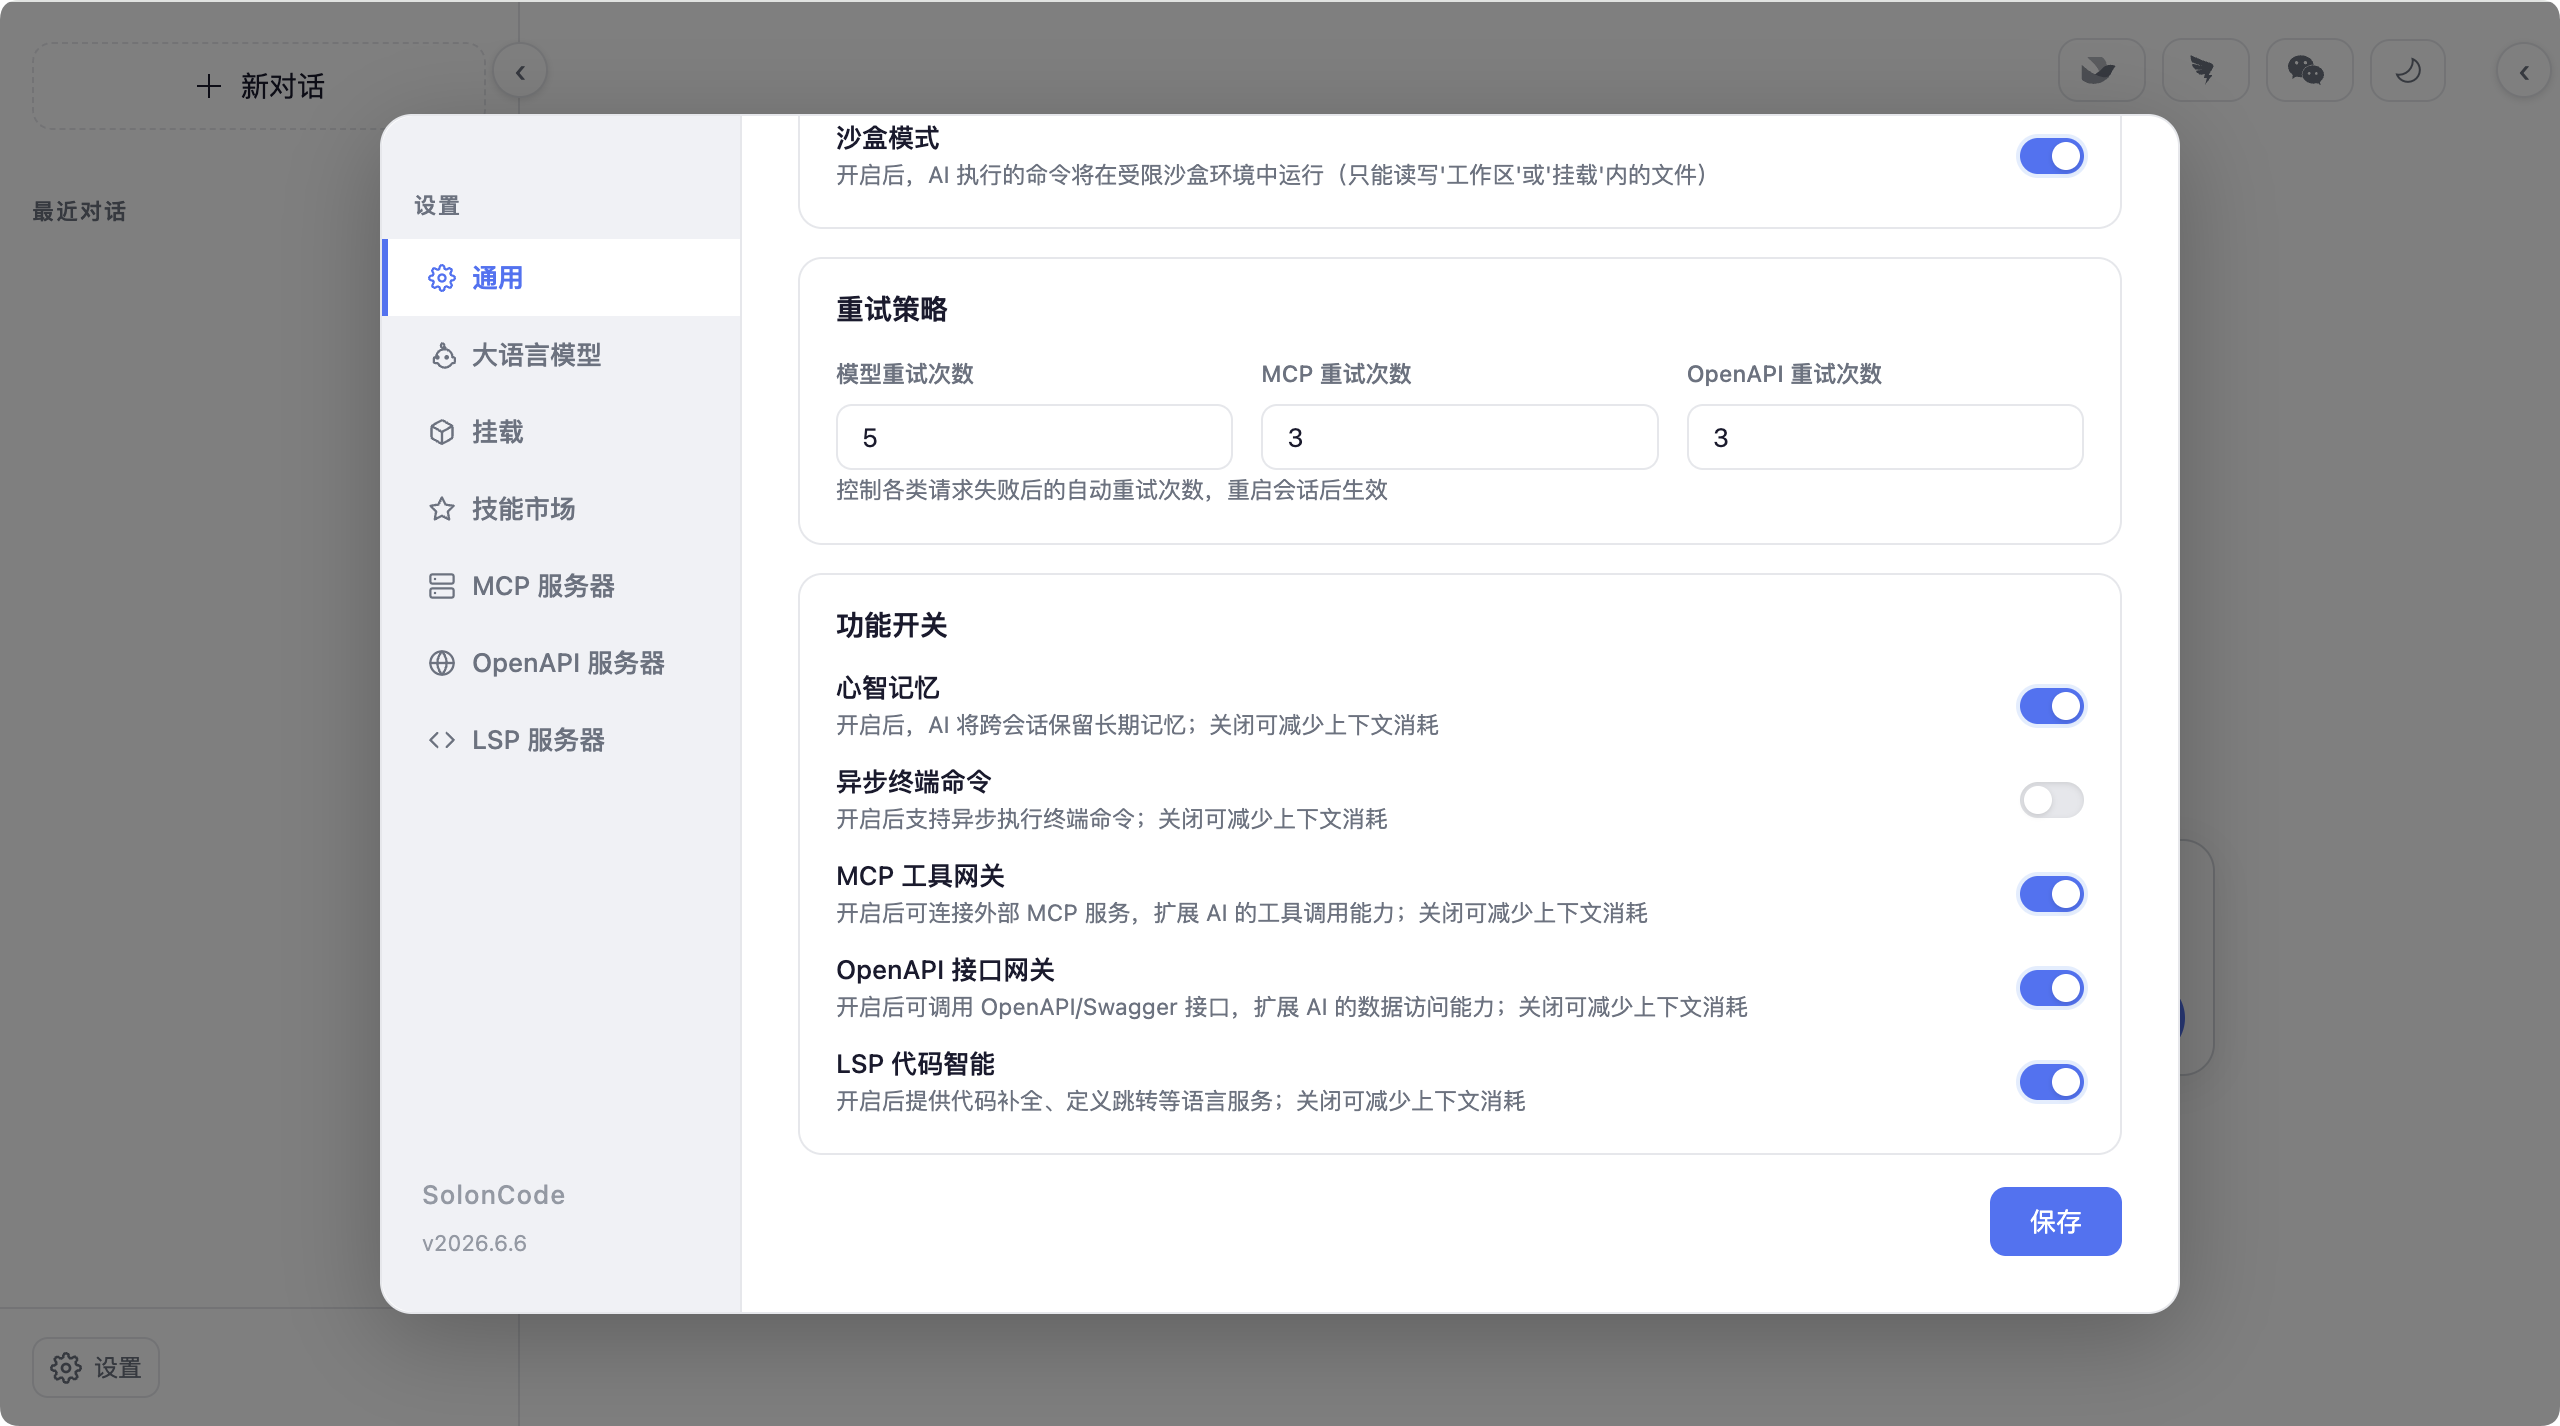This screenshot has height=1426, width=2560.
Task: Start a new chat with 新对话
Action: point(259,86)
